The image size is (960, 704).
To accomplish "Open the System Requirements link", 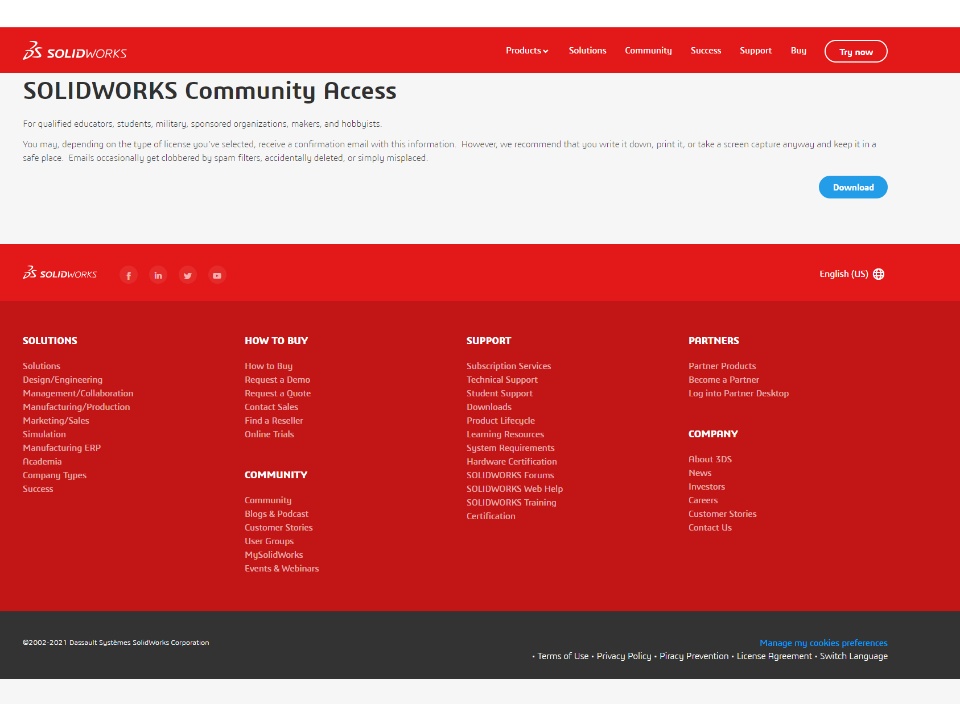I will (511, 447).
